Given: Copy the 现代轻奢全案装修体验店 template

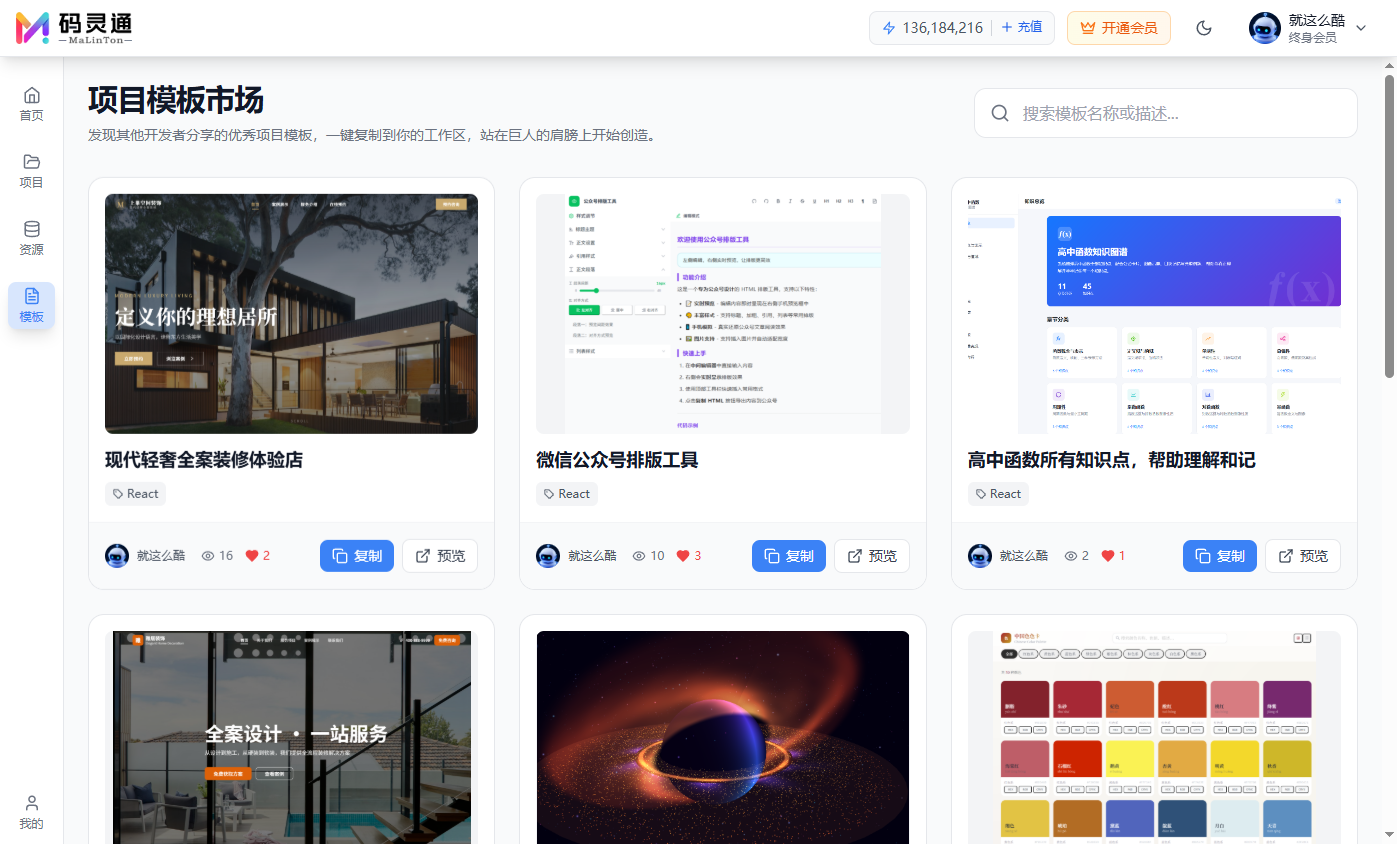Looking at the screenshot, I should tap(357, 556).
